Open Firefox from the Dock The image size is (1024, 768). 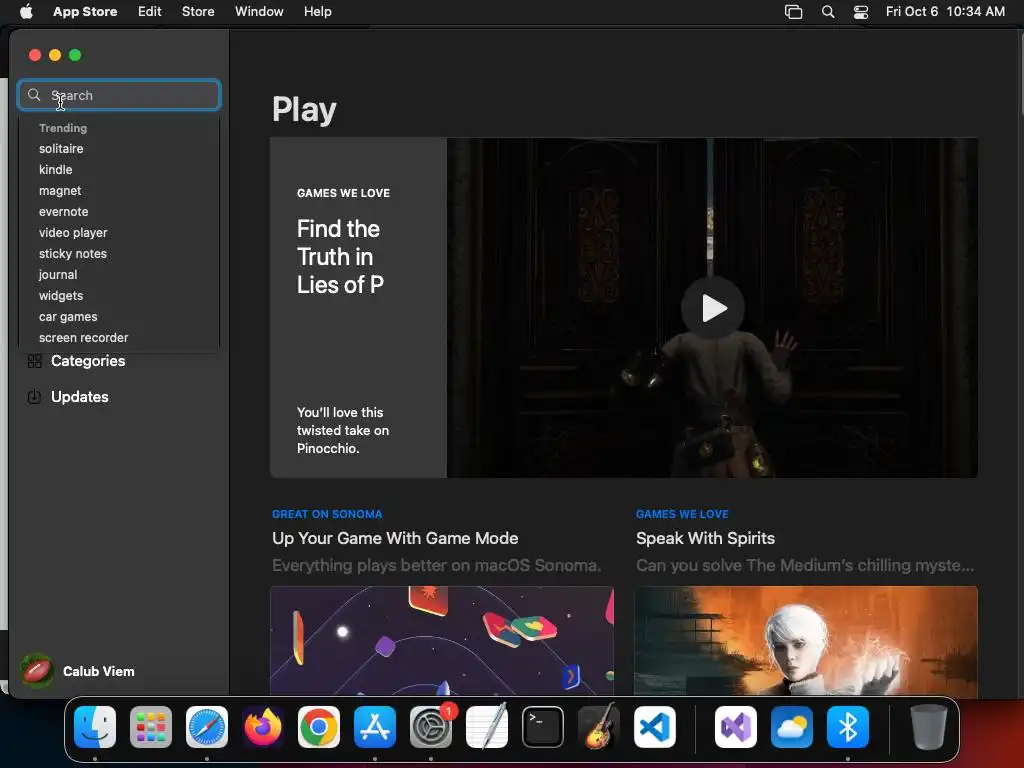coord(263,727)
